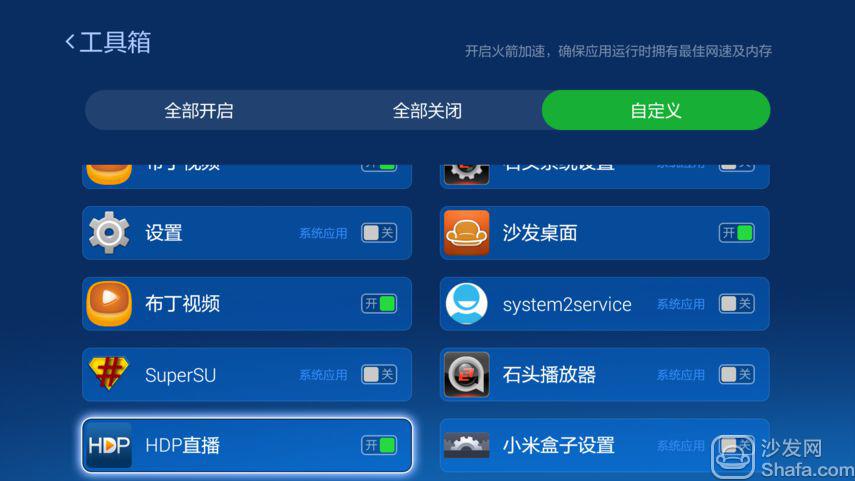Enable the system2service switch
855x481 pixels.
737,304
